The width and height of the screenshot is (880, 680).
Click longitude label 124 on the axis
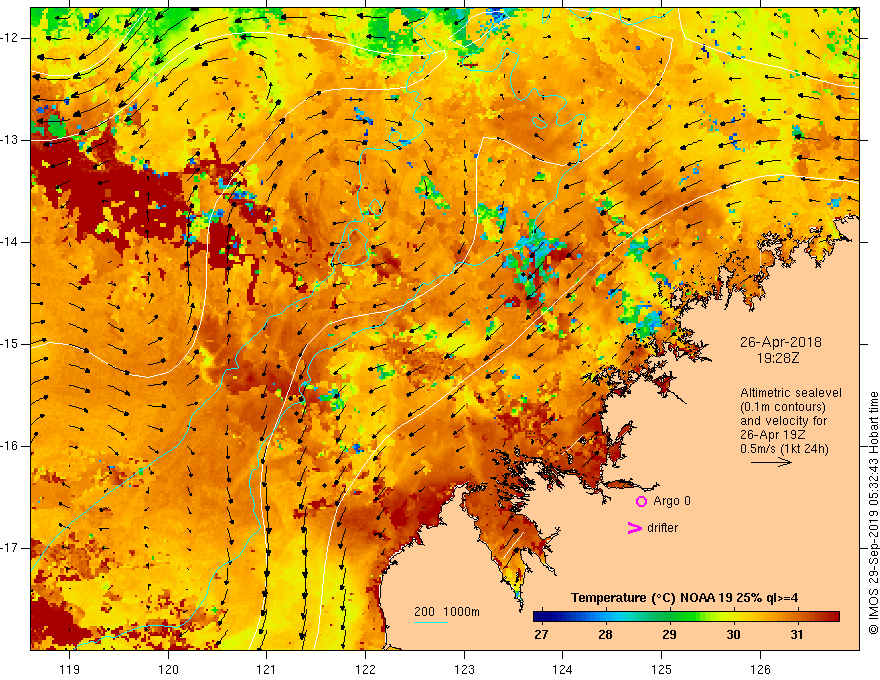pyautogui.click(x=563, y=669)
